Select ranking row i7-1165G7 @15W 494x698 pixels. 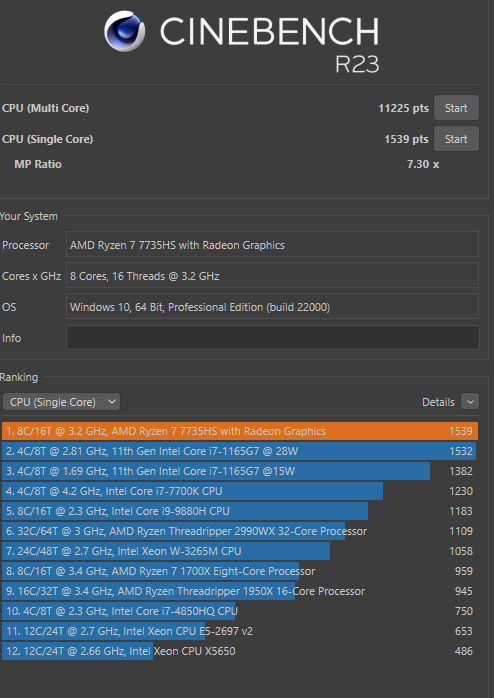coord(240,471)
